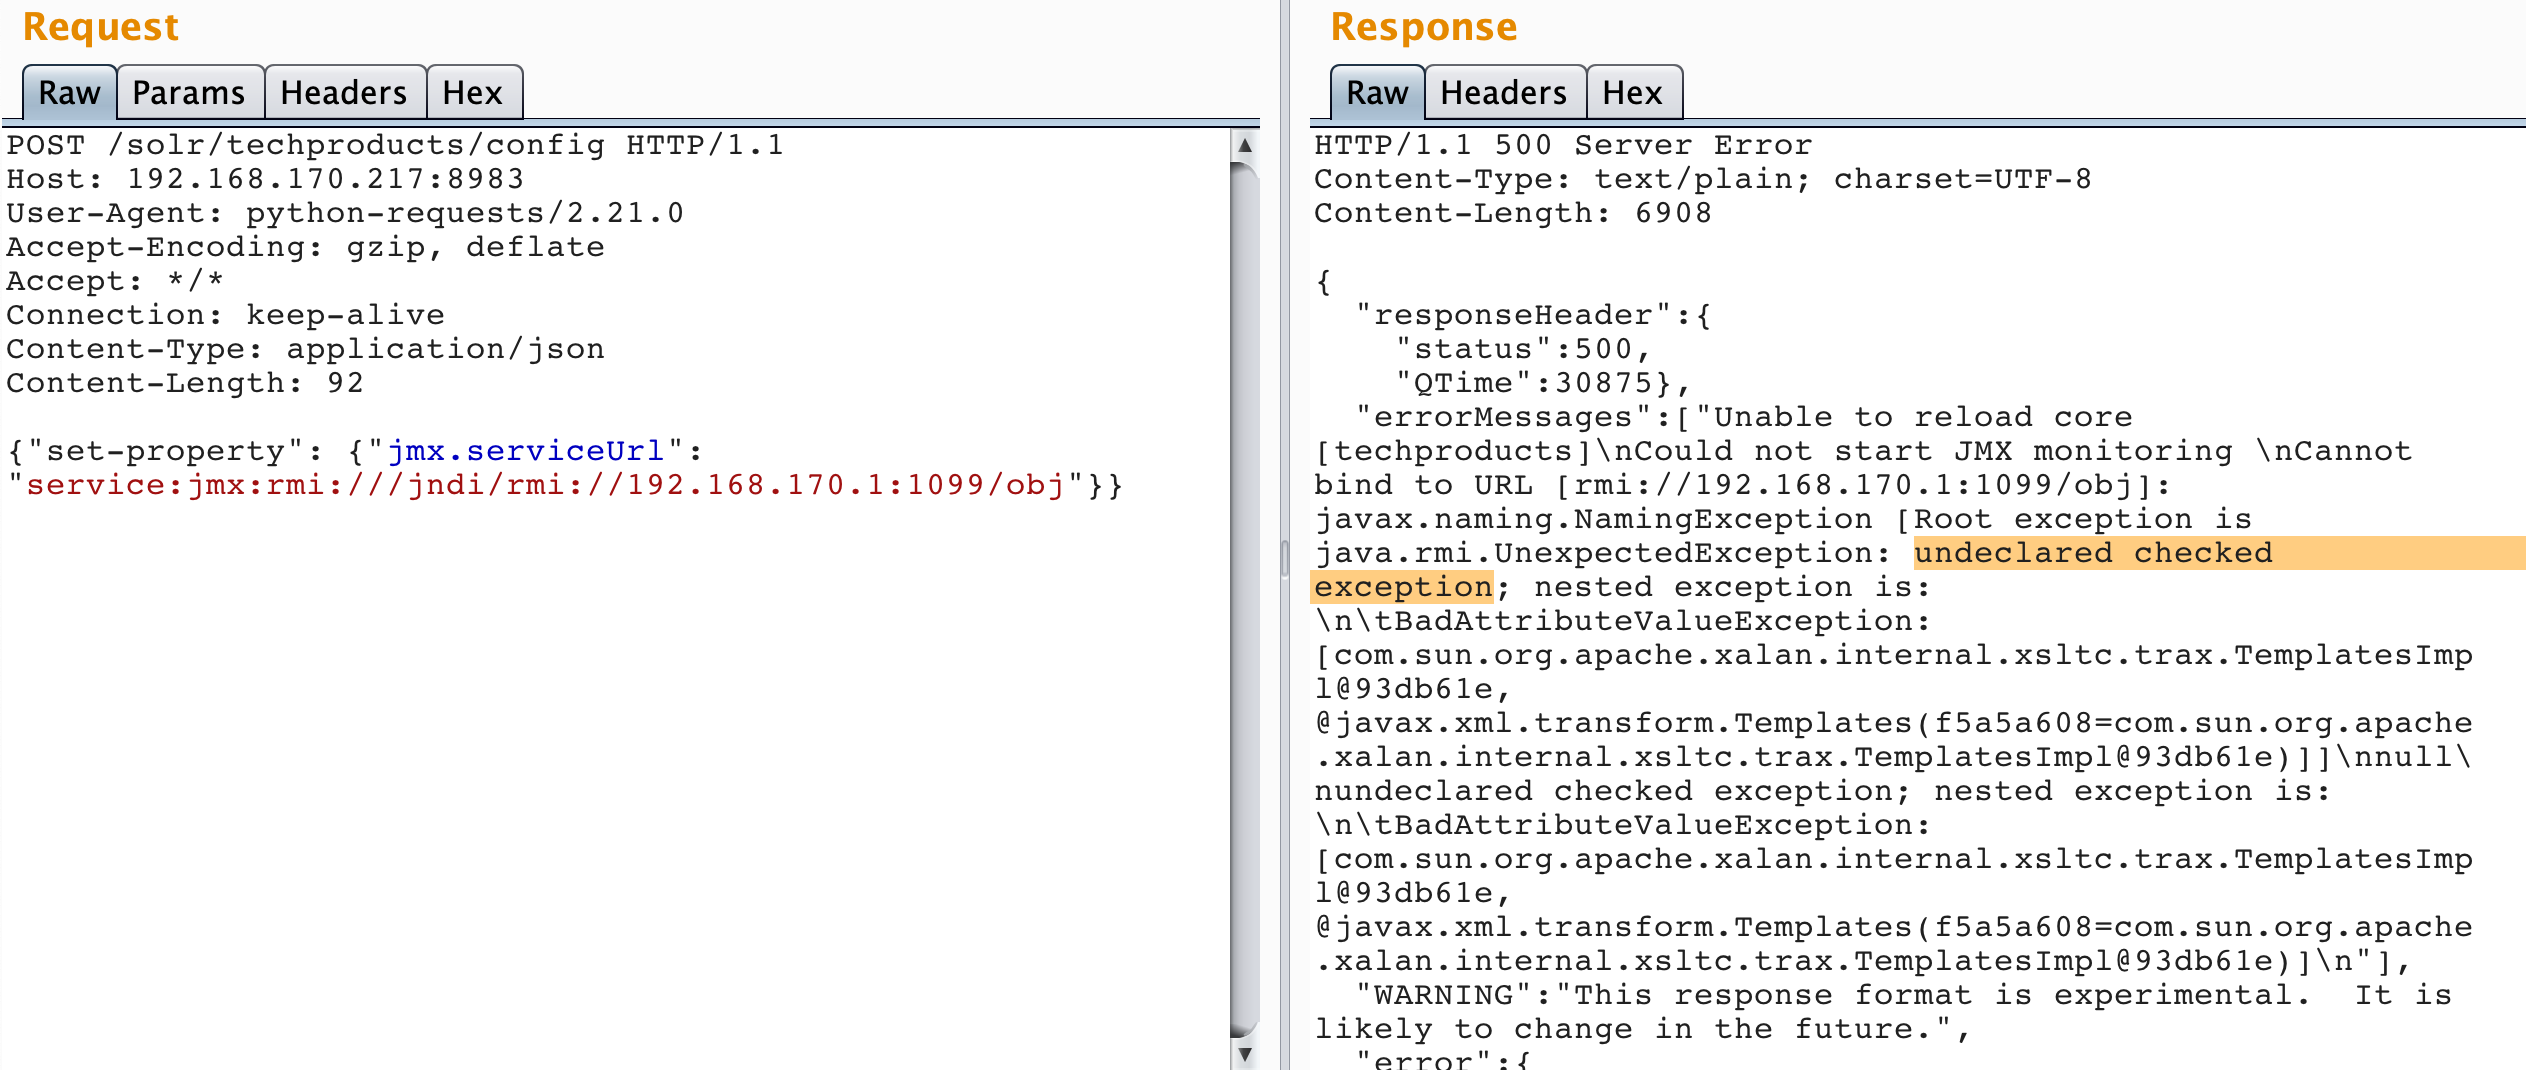Open the Request Hex tab

[x=473, y=93]
